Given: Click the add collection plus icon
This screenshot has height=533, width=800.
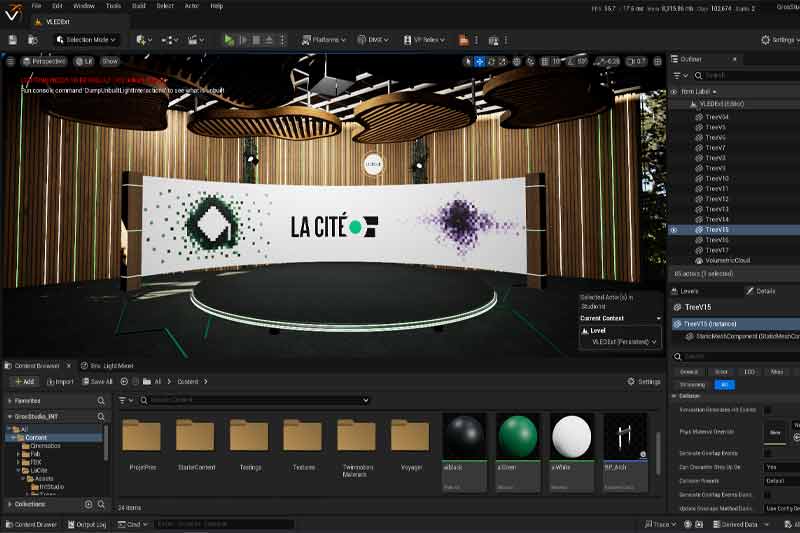Looking at the screenshot, I should point(88,504).
